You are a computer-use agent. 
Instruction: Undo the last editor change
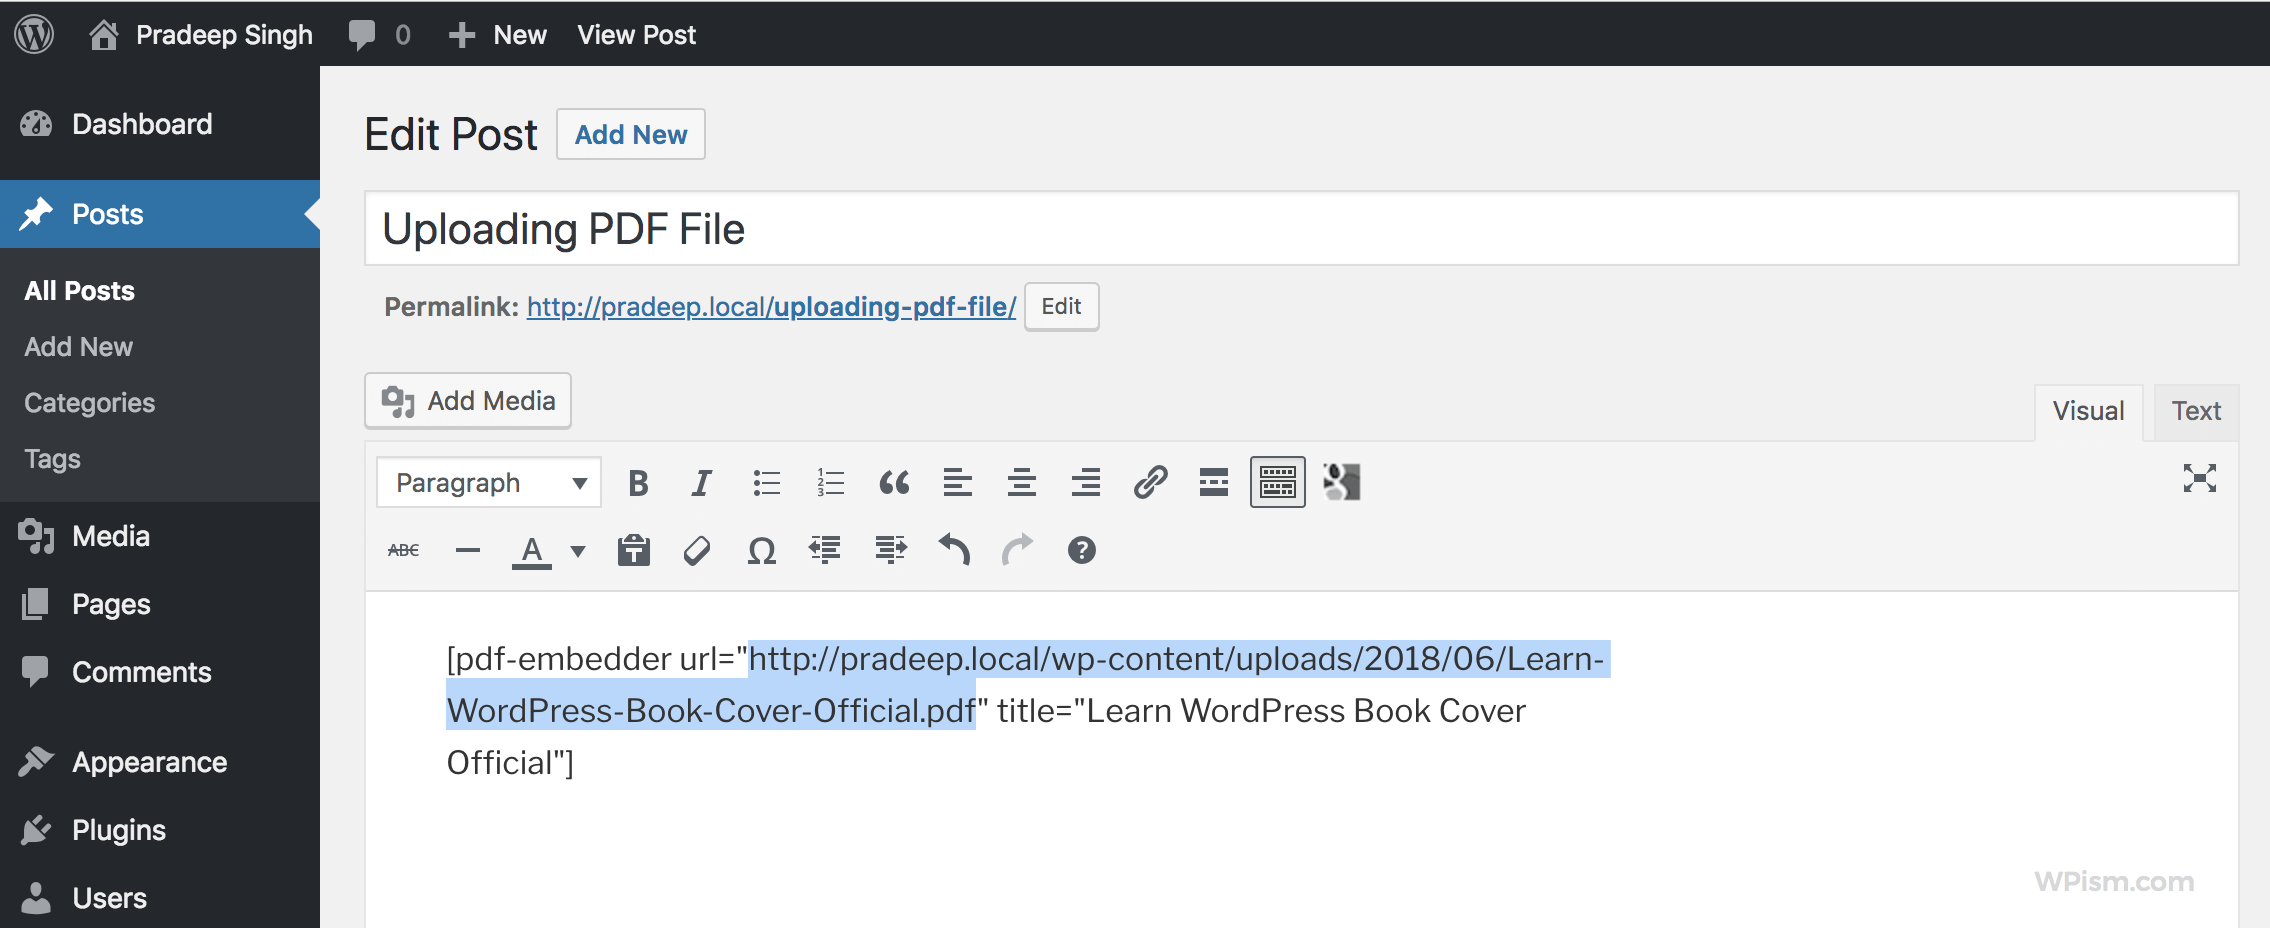(953, 549)
